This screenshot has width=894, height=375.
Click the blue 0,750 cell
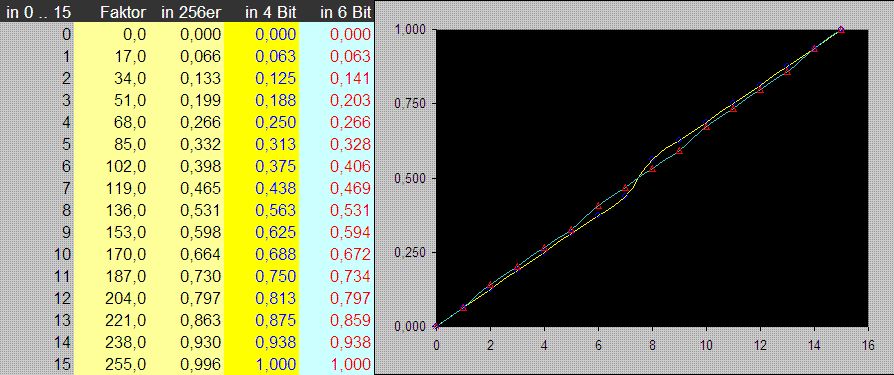(276, 277)
